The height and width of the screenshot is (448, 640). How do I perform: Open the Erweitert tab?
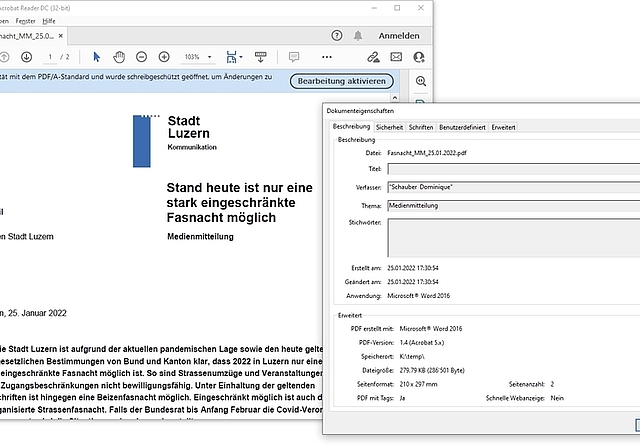tap(503, 127)
